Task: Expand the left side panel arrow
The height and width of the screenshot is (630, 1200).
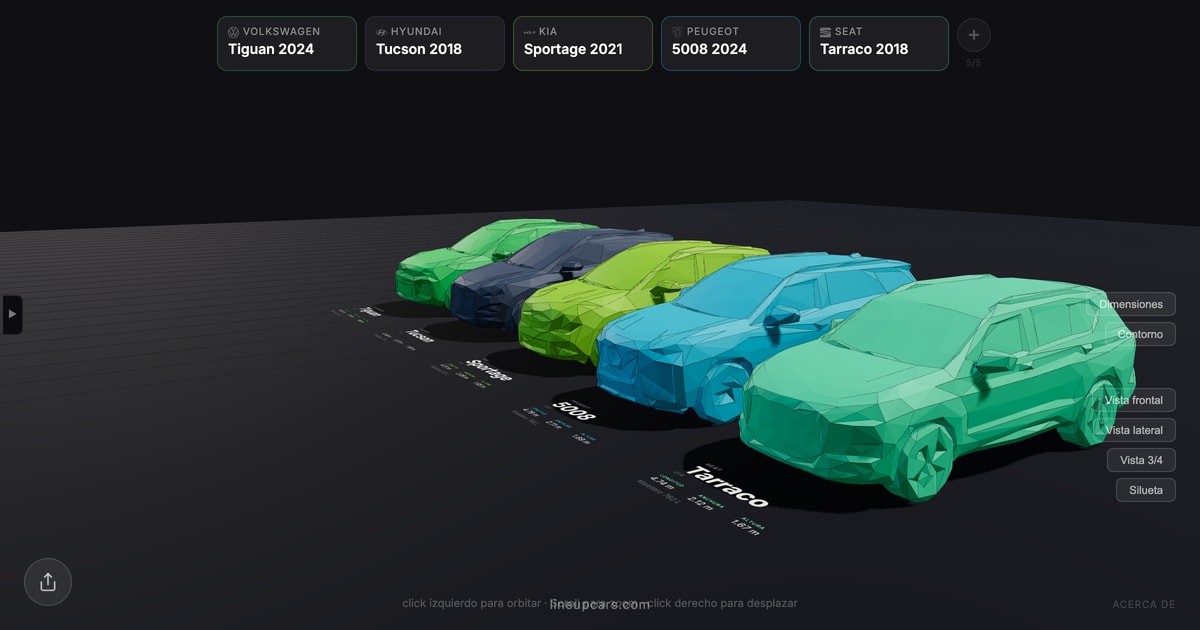Action: [x=12, y=314]
